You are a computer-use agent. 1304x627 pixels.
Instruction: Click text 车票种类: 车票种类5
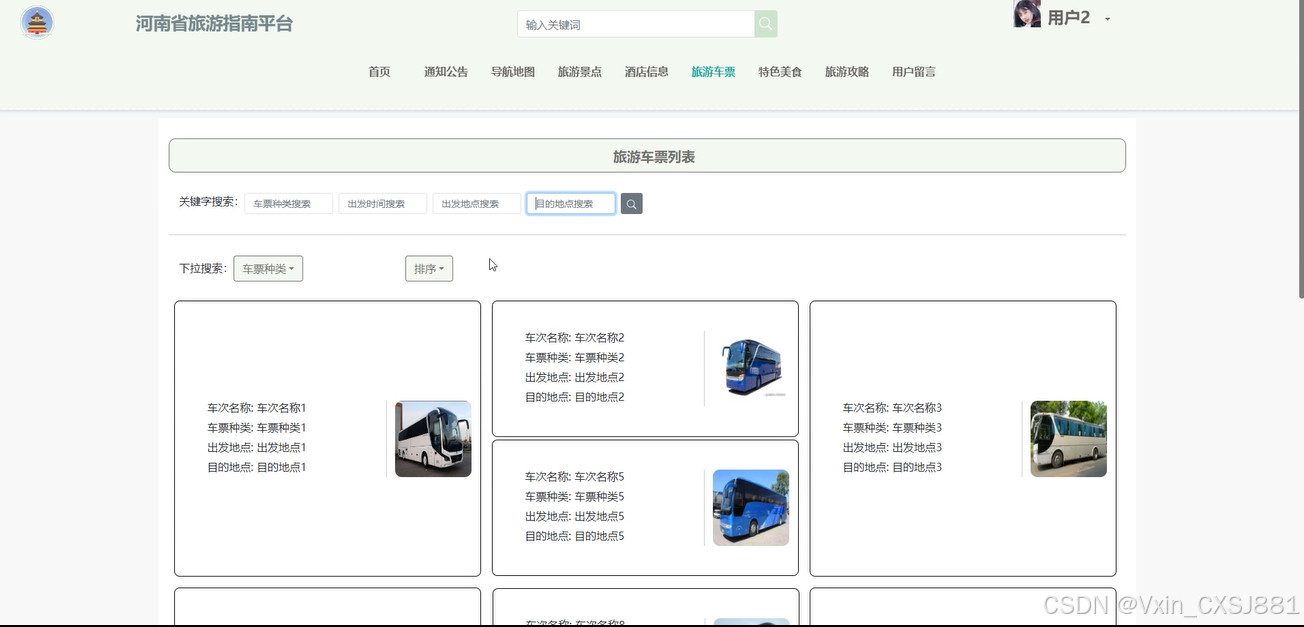click(575, 497)
